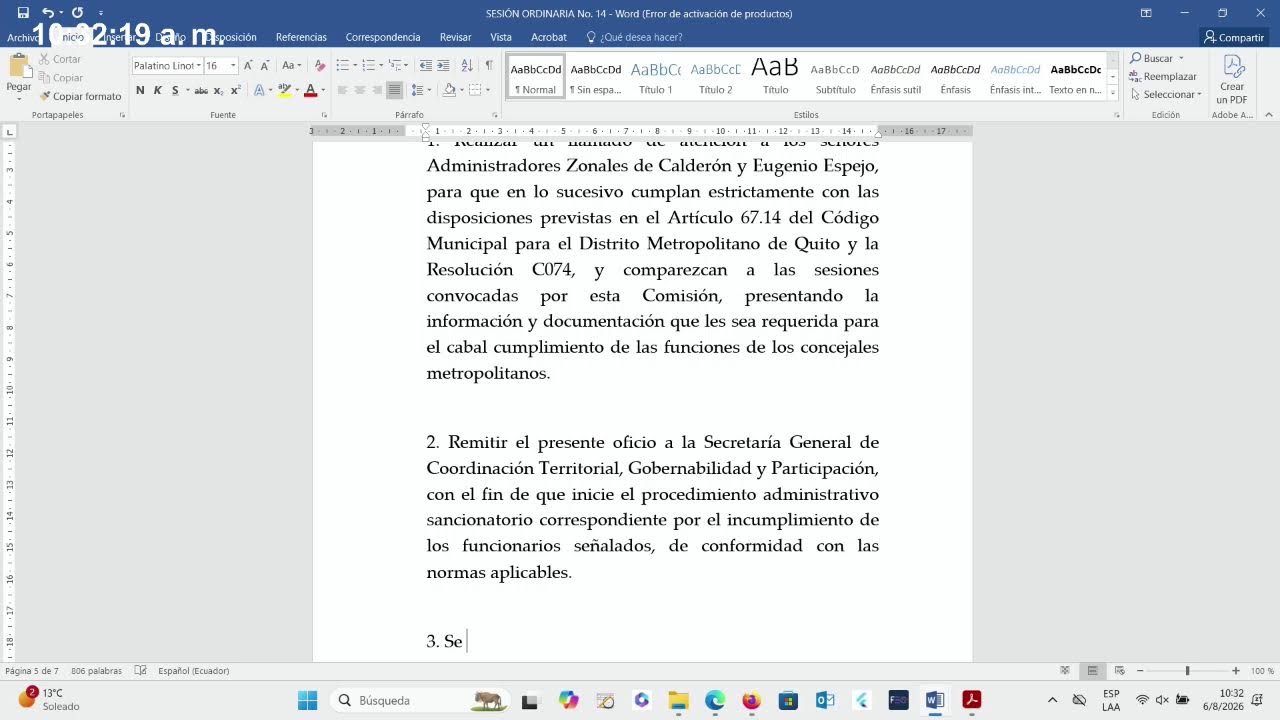Click the zoom slider in the status bar
Viewport: 1280px width, 720px height.
coord(1187,670)
